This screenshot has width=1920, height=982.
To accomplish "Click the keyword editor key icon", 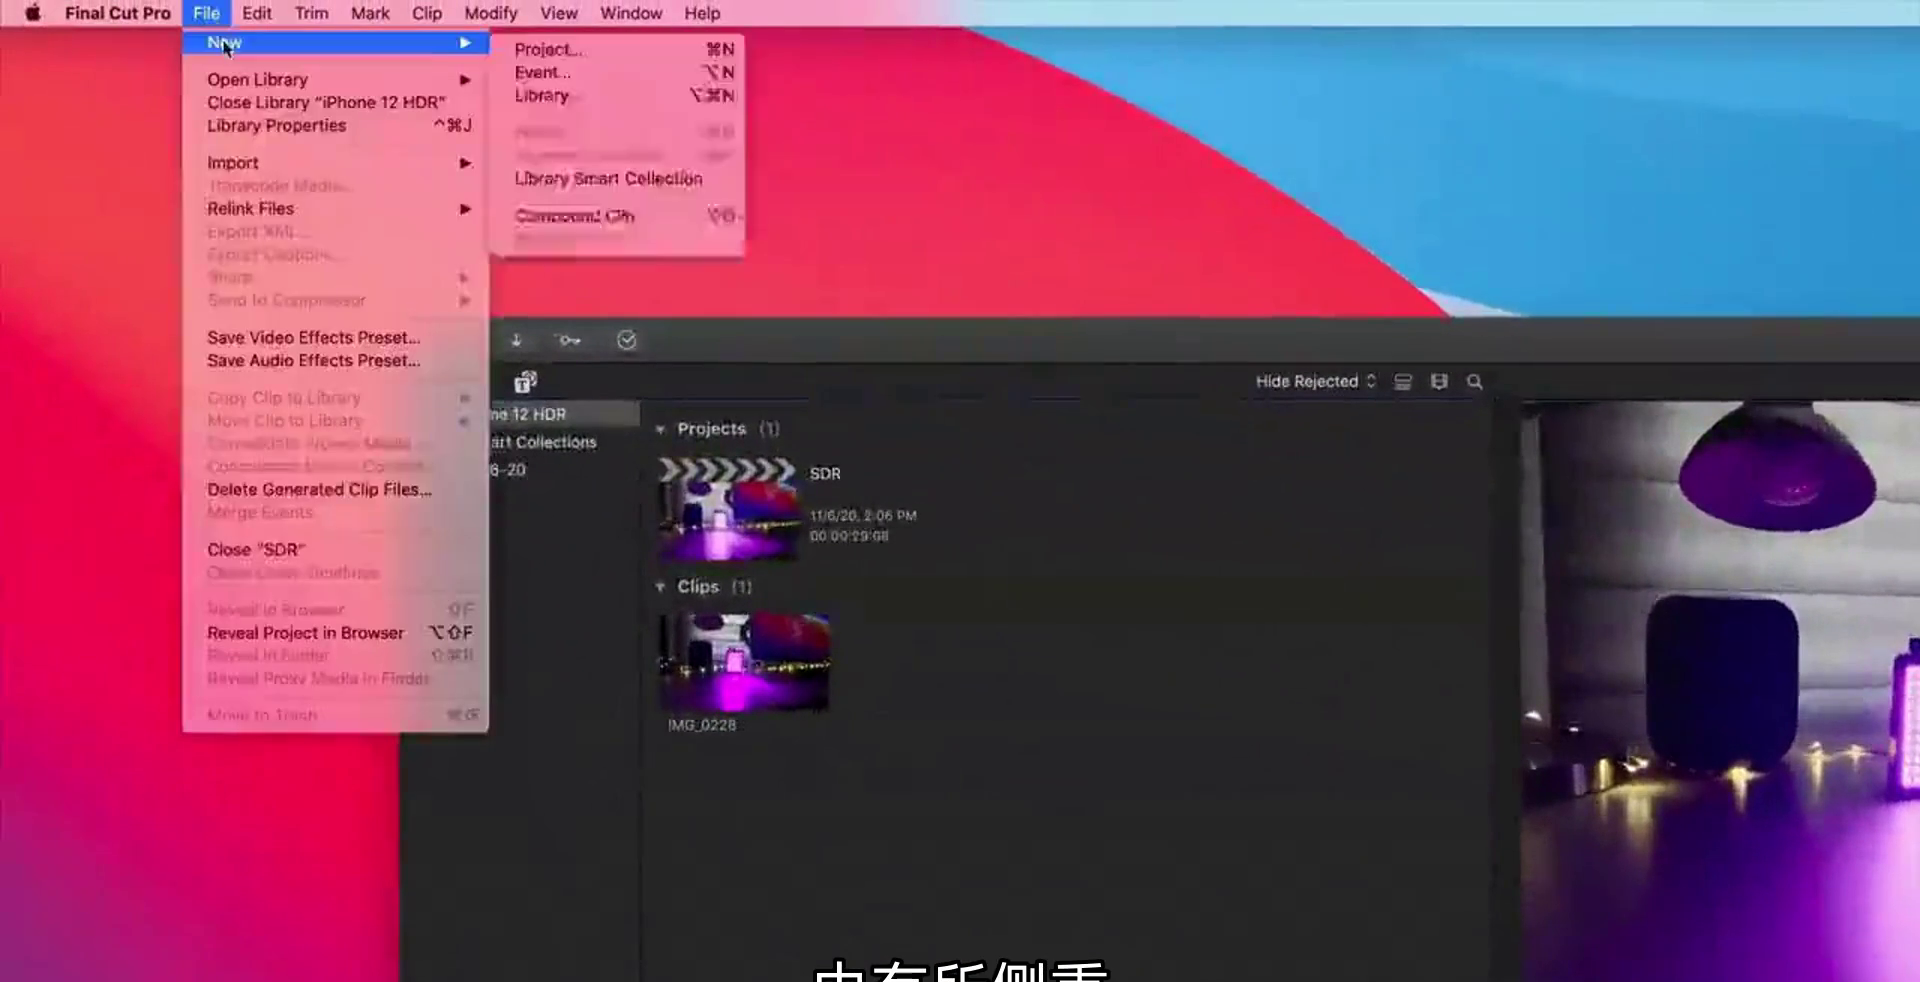I will (569, 340).
